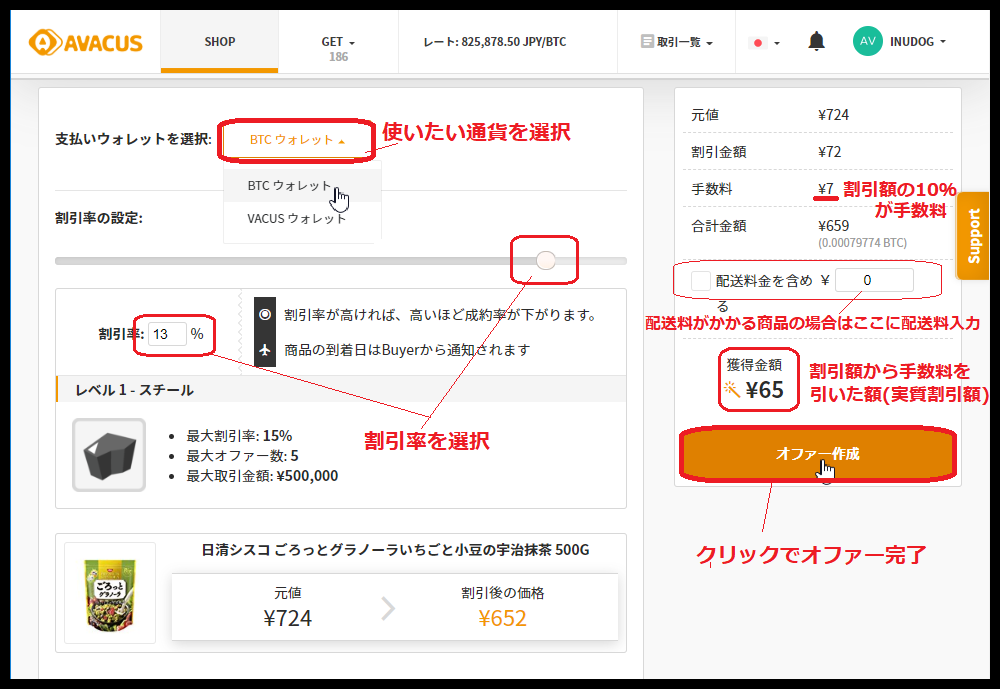Select the SHOP tab
Viewport: 1000px width, 689px height.
click(220, 42)
